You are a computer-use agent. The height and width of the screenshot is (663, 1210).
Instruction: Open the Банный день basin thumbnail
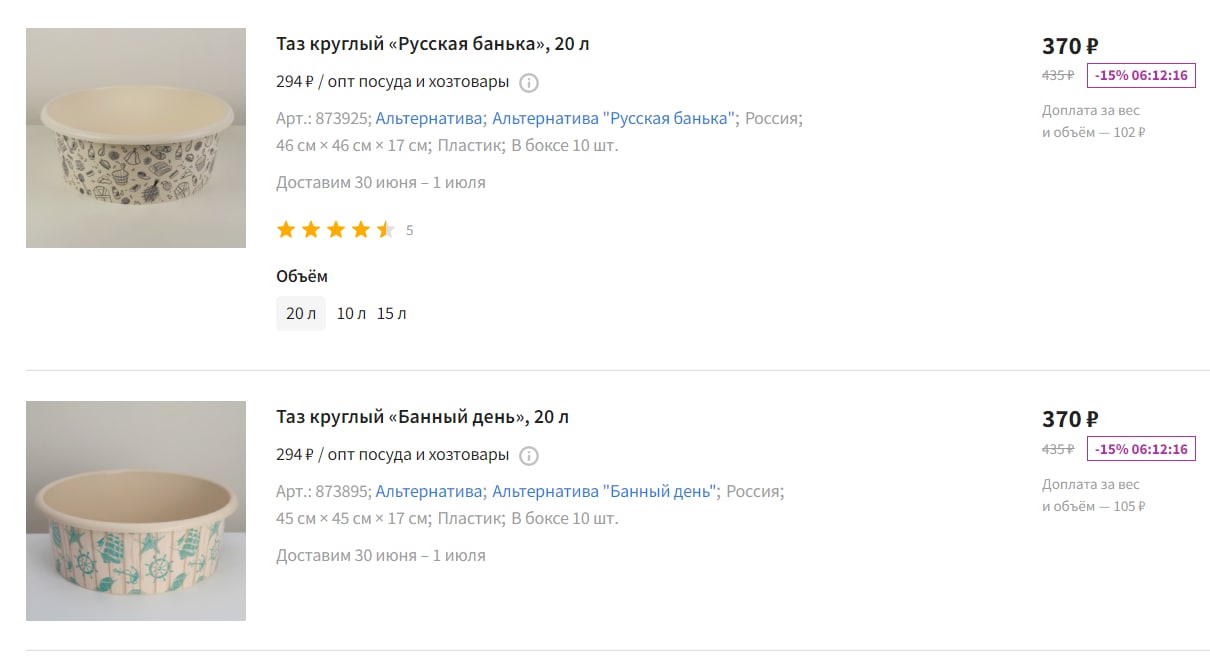click(136, 511)
